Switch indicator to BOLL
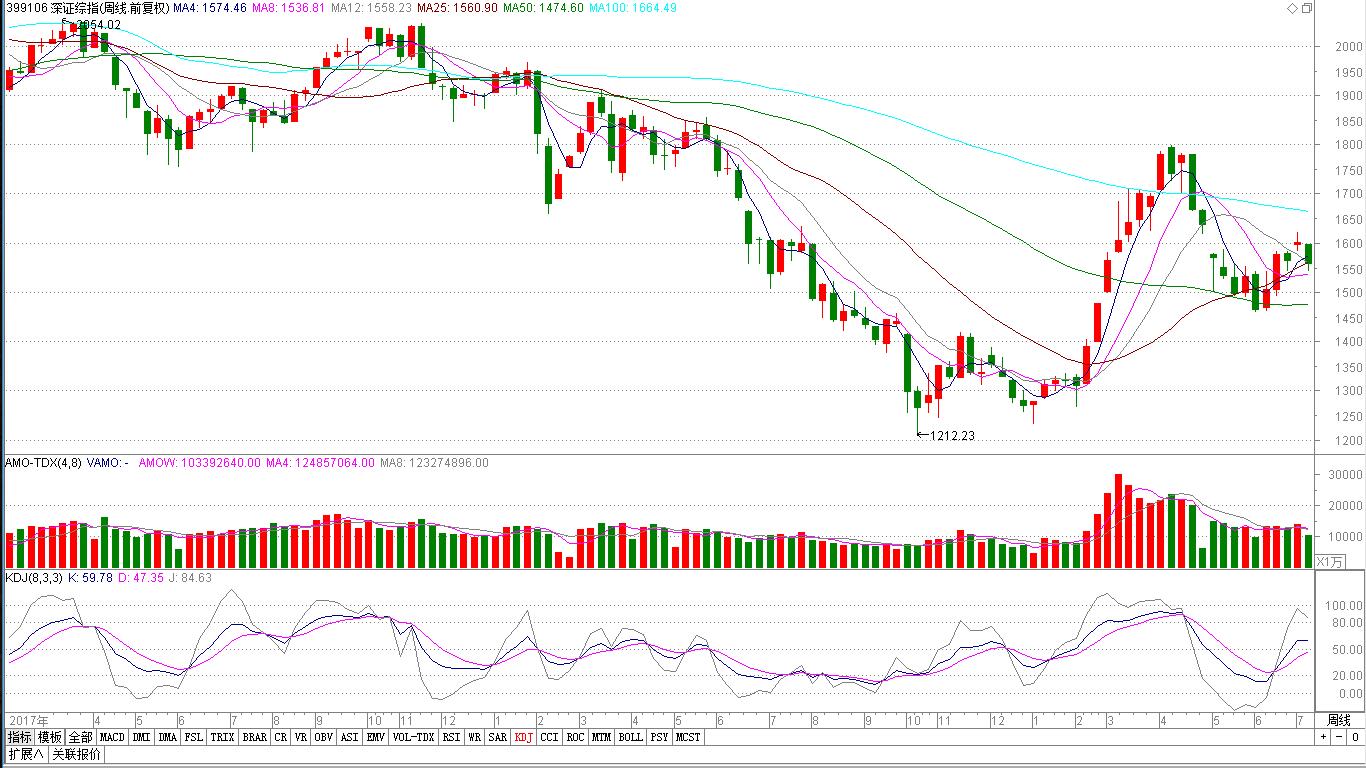 (630, 737)
